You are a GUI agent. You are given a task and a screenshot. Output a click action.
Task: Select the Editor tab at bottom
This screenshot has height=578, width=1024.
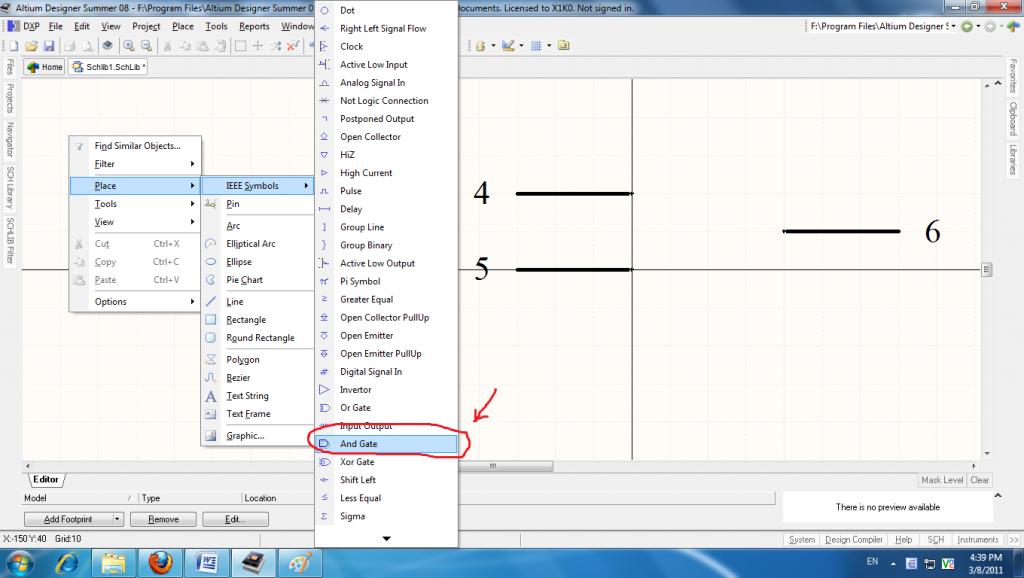45,479
